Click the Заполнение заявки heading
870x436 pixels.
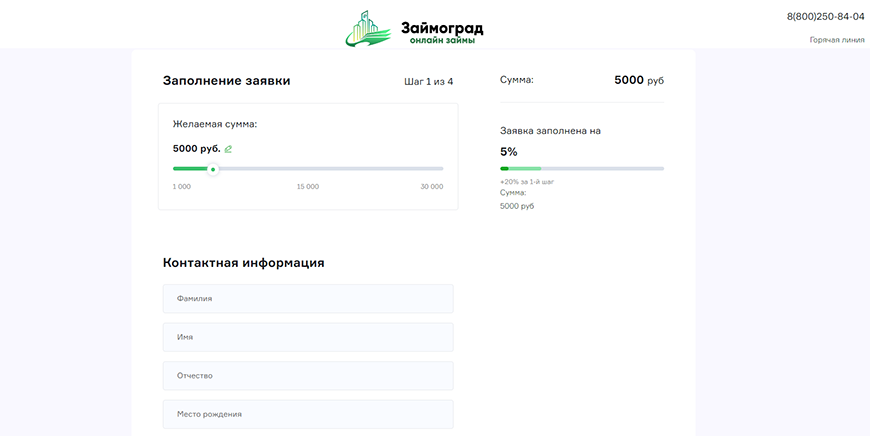(x=226, y=81)
